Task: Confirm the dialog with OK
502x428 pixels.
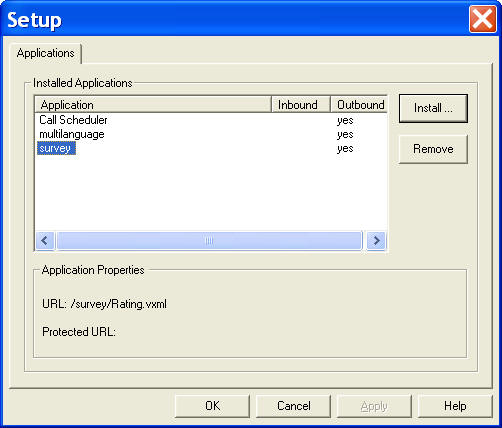Action: pos(212,406)
